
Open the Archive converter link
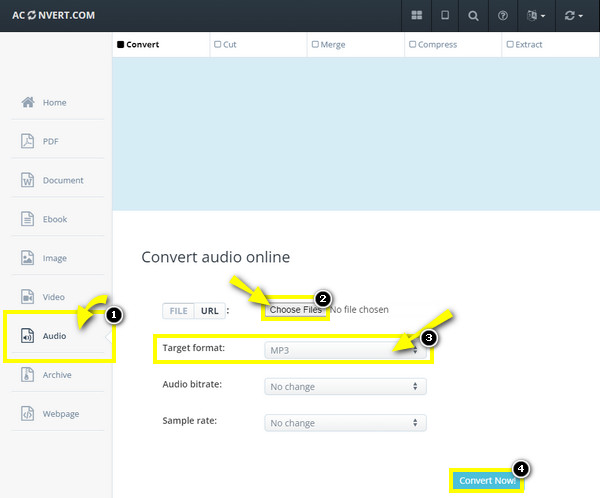(57, 375)
